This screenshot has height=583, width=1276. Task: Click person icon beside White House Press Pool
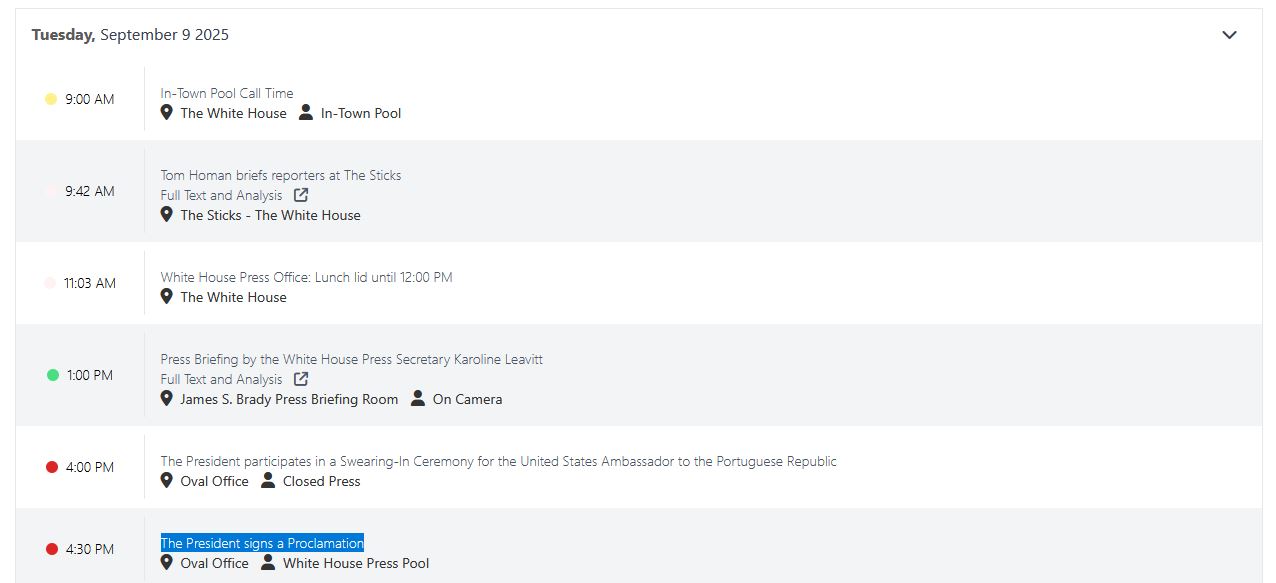[268, 562]
